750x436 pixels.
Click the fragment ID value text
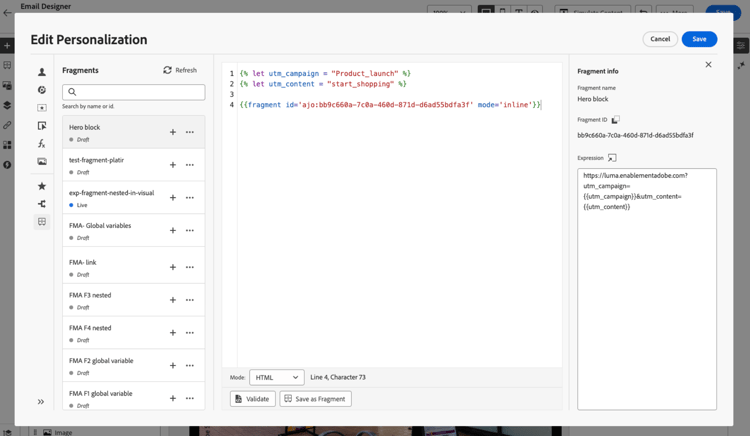coord(635,135)
